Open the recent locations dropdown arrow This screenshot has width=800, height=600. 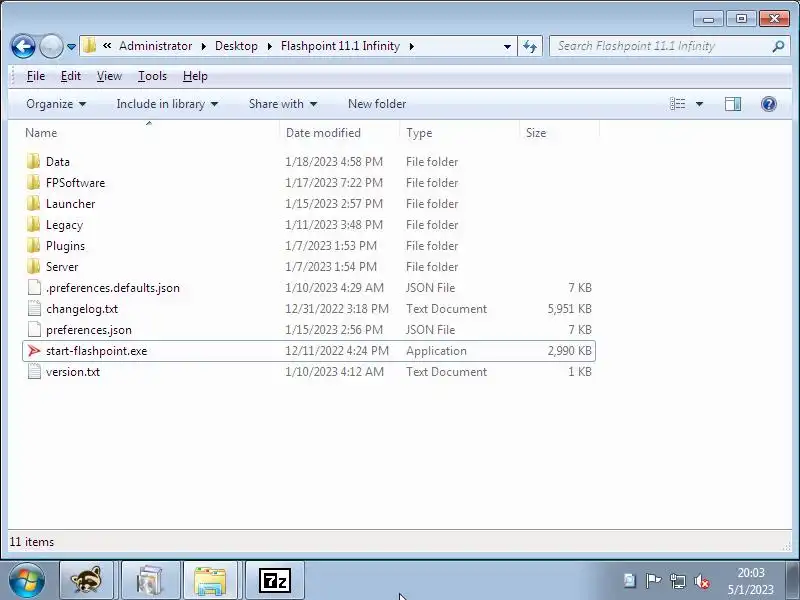pyautogui.click(x=71, y=47)
